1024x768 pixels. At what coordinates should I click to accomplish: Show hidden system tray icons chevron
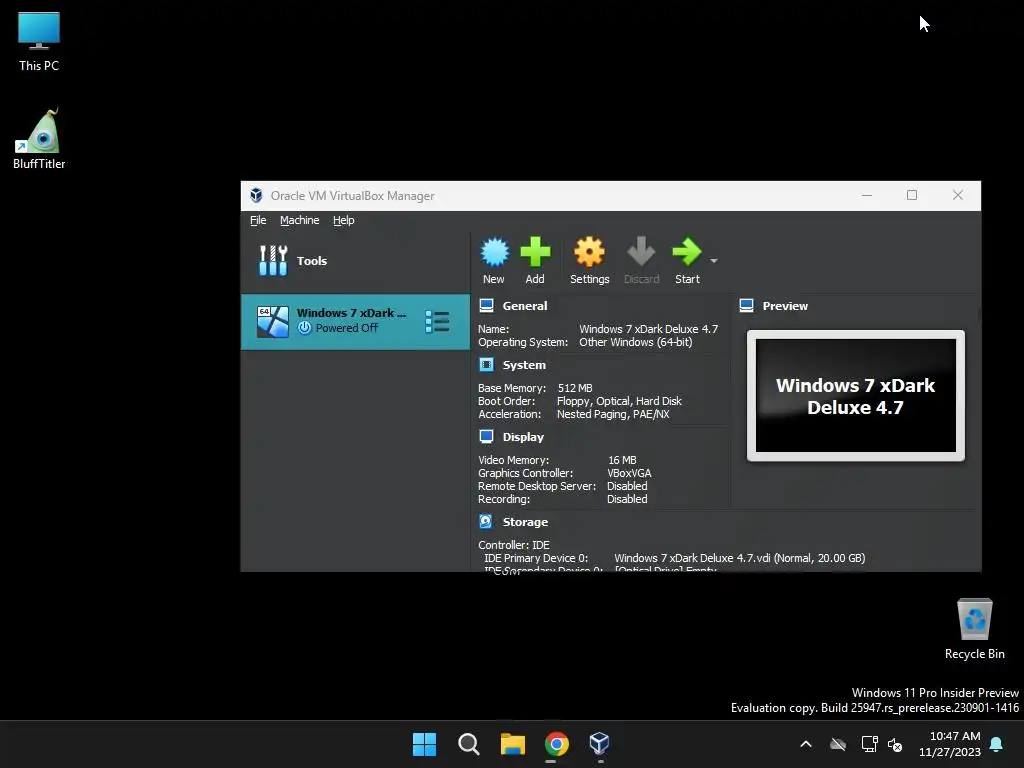(x=806, y=744)
